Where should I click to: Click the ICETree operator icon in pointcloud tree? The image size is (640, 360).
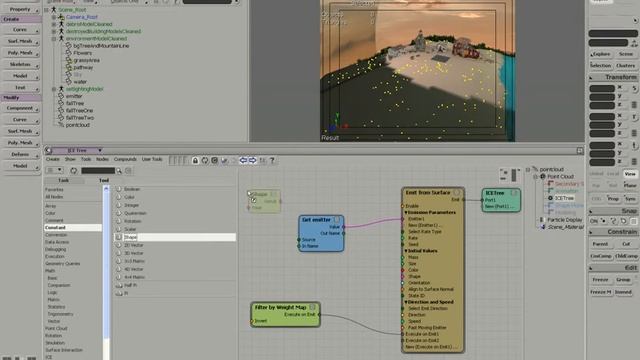point(550,198)
